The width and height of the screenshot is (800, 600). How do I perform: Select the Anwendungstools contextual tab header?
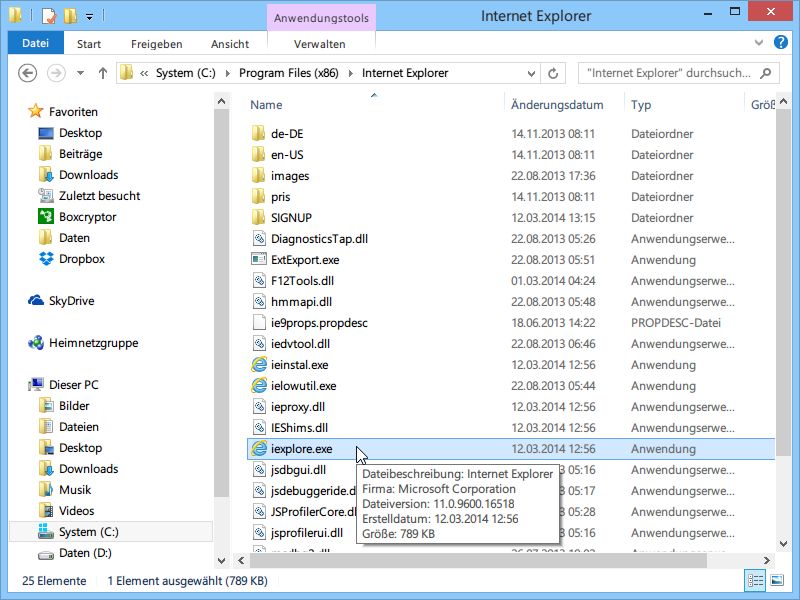[321, 18]
